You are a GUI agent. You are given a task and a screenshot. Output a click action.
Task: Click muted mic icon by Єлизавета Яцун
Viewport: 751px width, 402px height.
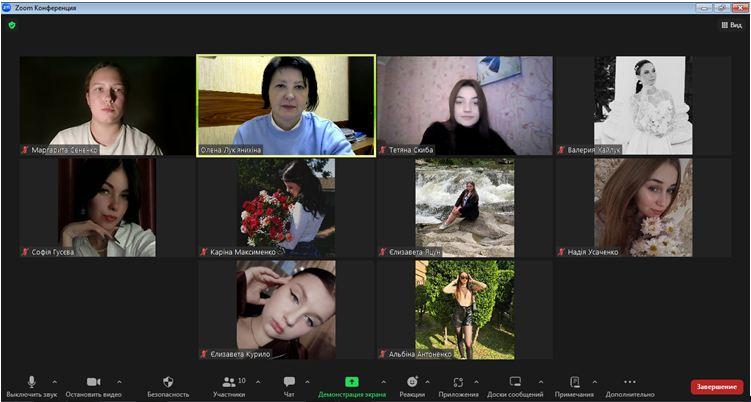pos(383,252)
